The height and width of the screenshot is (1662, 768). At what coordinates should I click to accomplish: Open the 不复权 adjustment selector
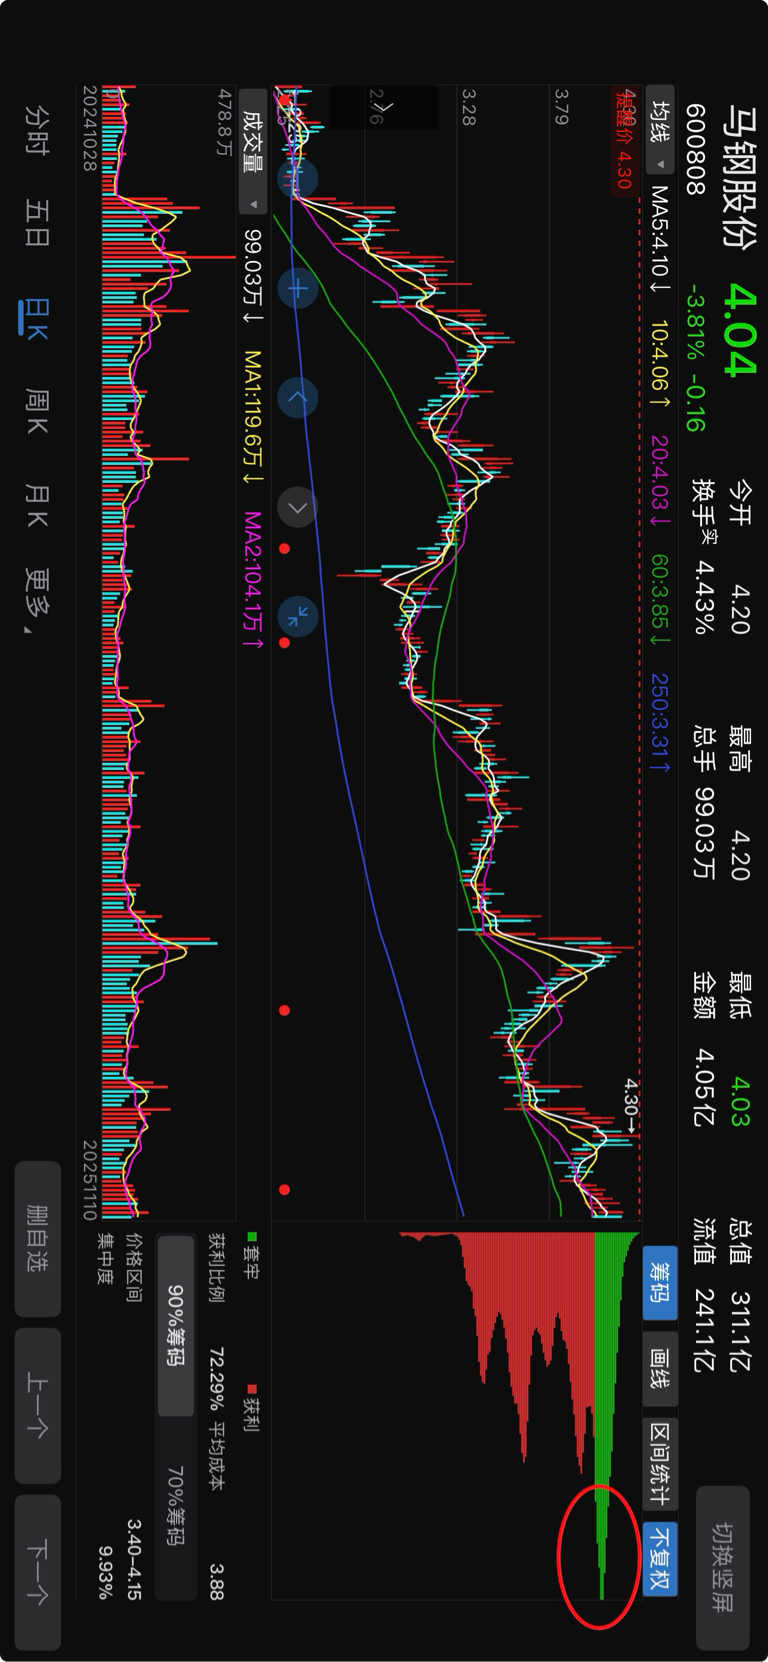pyautogui.click(x=660, y=1557)
